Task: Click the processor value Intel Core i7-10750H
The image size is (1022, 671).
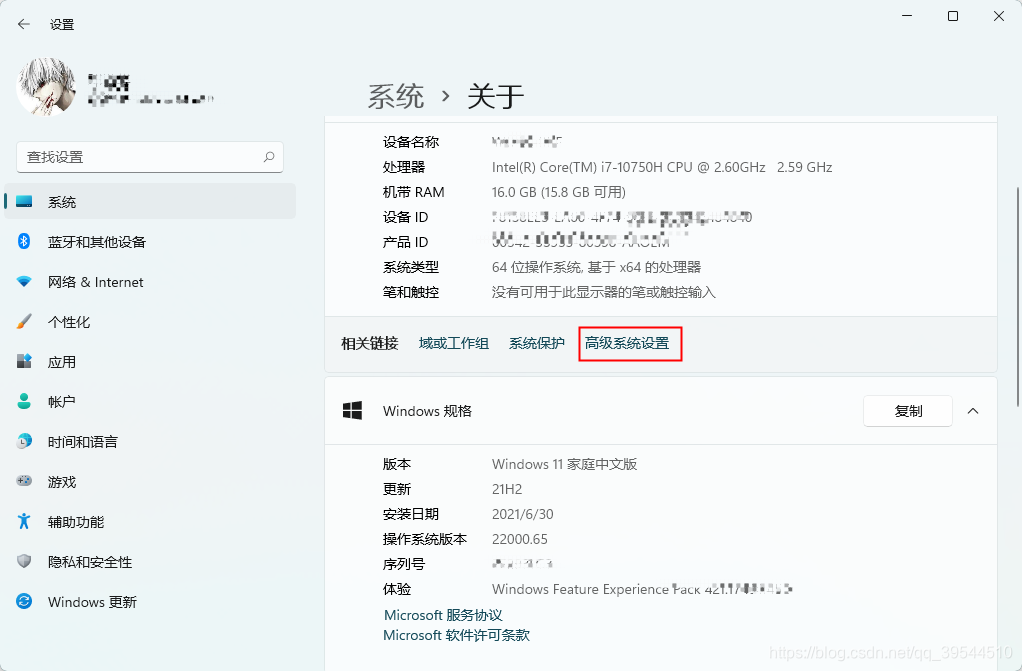Action: [662, 167]
